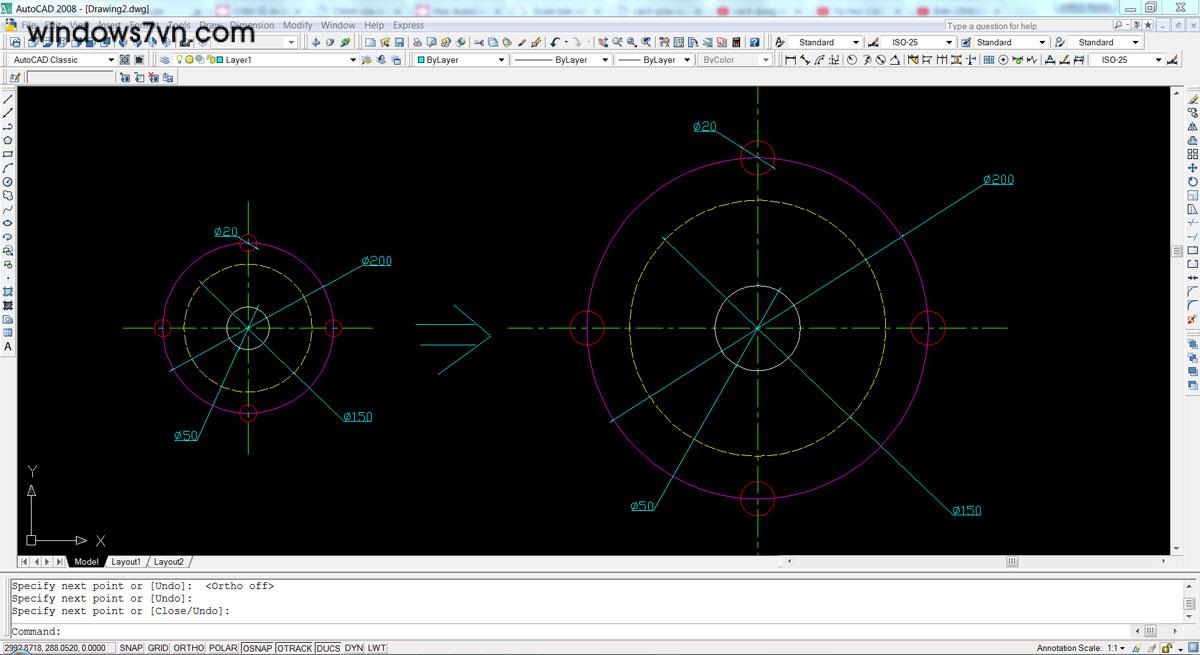This screenshot has height=655, width=1200.
Task: Click the Command line input
Action: tap(570, 631)
